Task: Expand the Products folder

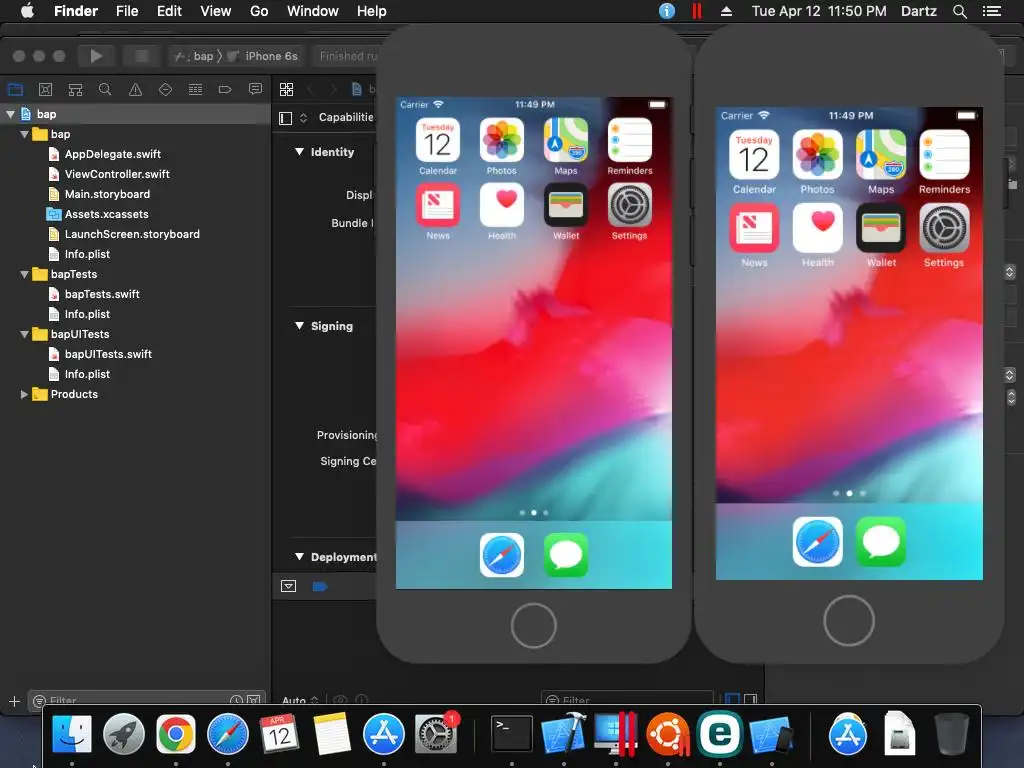Action: pos(24,394)
